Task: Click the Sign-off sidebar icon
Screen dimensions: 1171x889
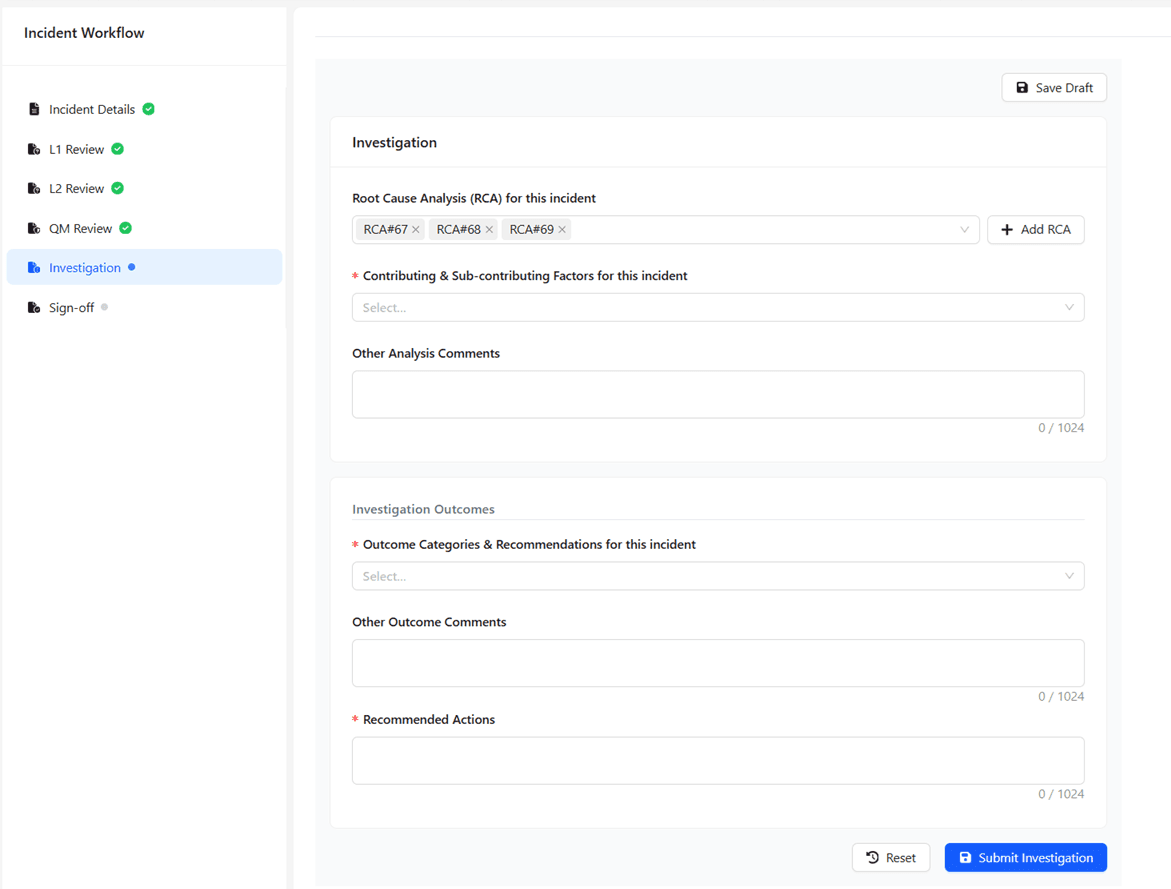Action: [x=34, y=308]
